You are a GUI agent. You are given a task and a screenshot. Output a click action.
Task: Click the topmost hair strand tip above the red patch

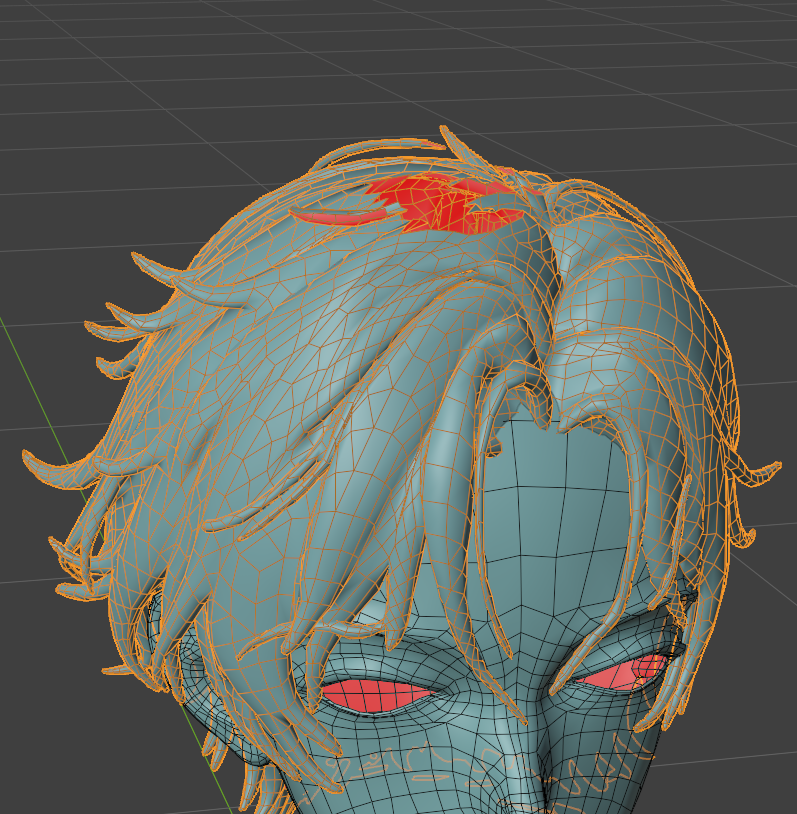coord(447,135)
